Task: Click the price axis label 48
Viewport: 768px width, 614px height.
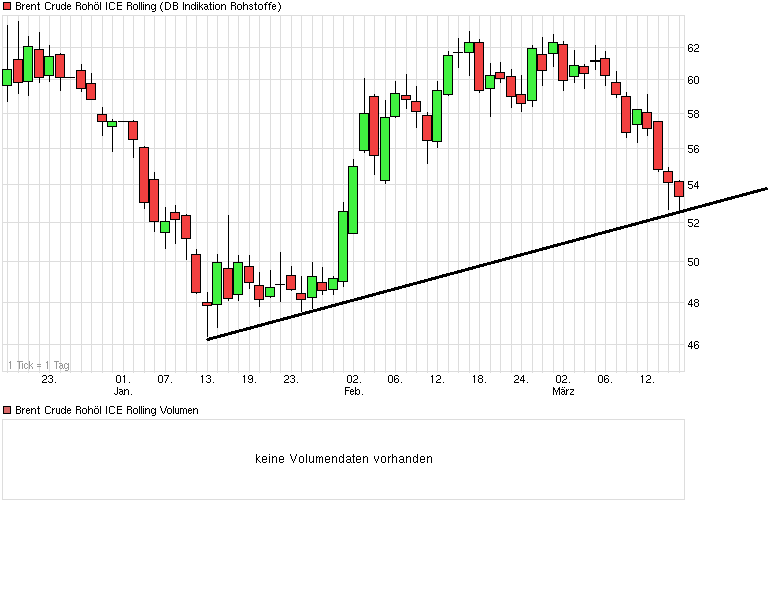Action: coord(693,304)
